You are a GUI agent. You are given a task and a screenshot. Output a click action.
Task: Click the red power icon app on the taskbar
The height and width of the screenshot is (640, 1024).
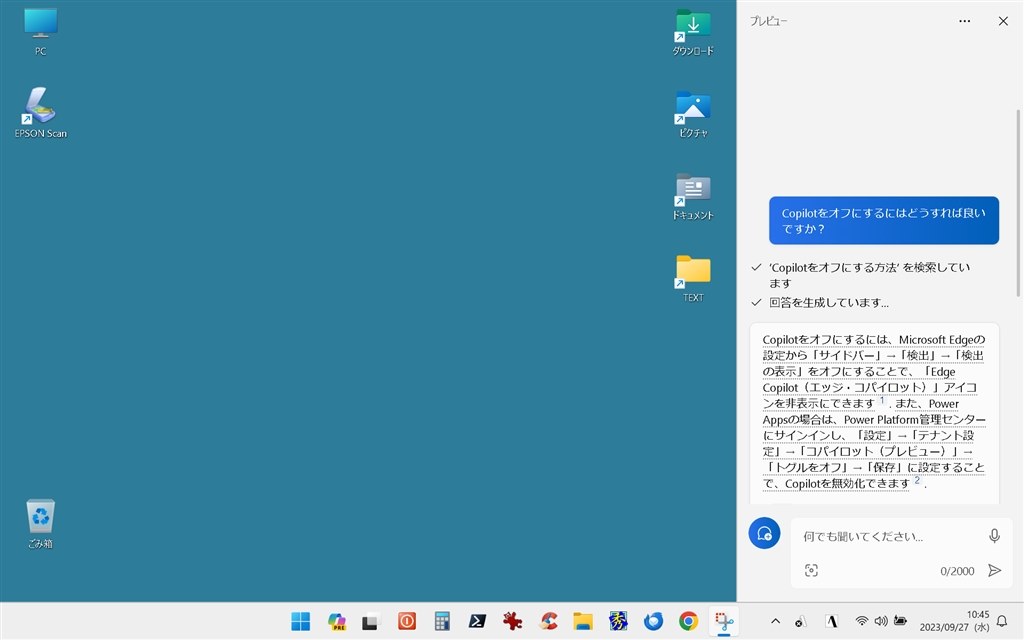[407, 621]
